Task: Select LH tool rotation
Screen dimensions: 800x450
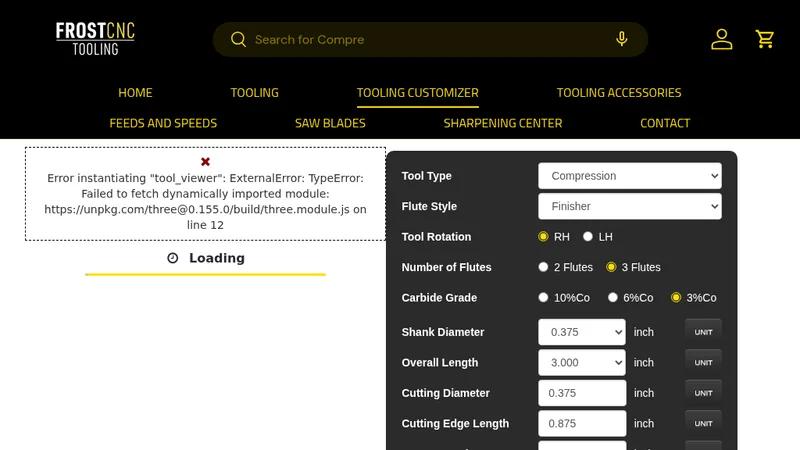Action: pyautogui.click(x=588, y=237)
